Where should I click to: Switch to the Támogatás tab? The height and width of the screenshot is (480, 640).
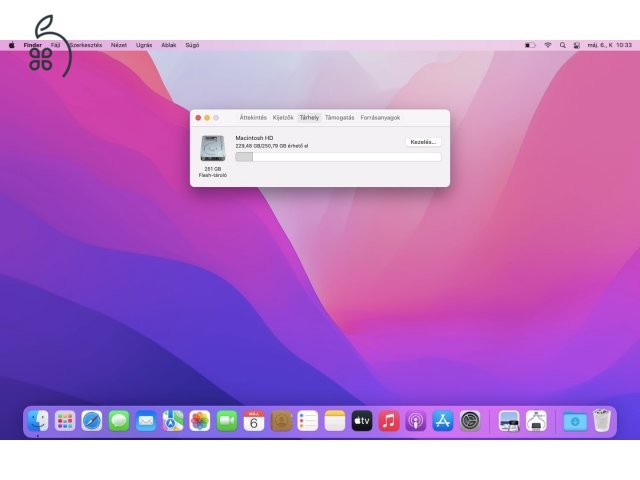(340, 118)
